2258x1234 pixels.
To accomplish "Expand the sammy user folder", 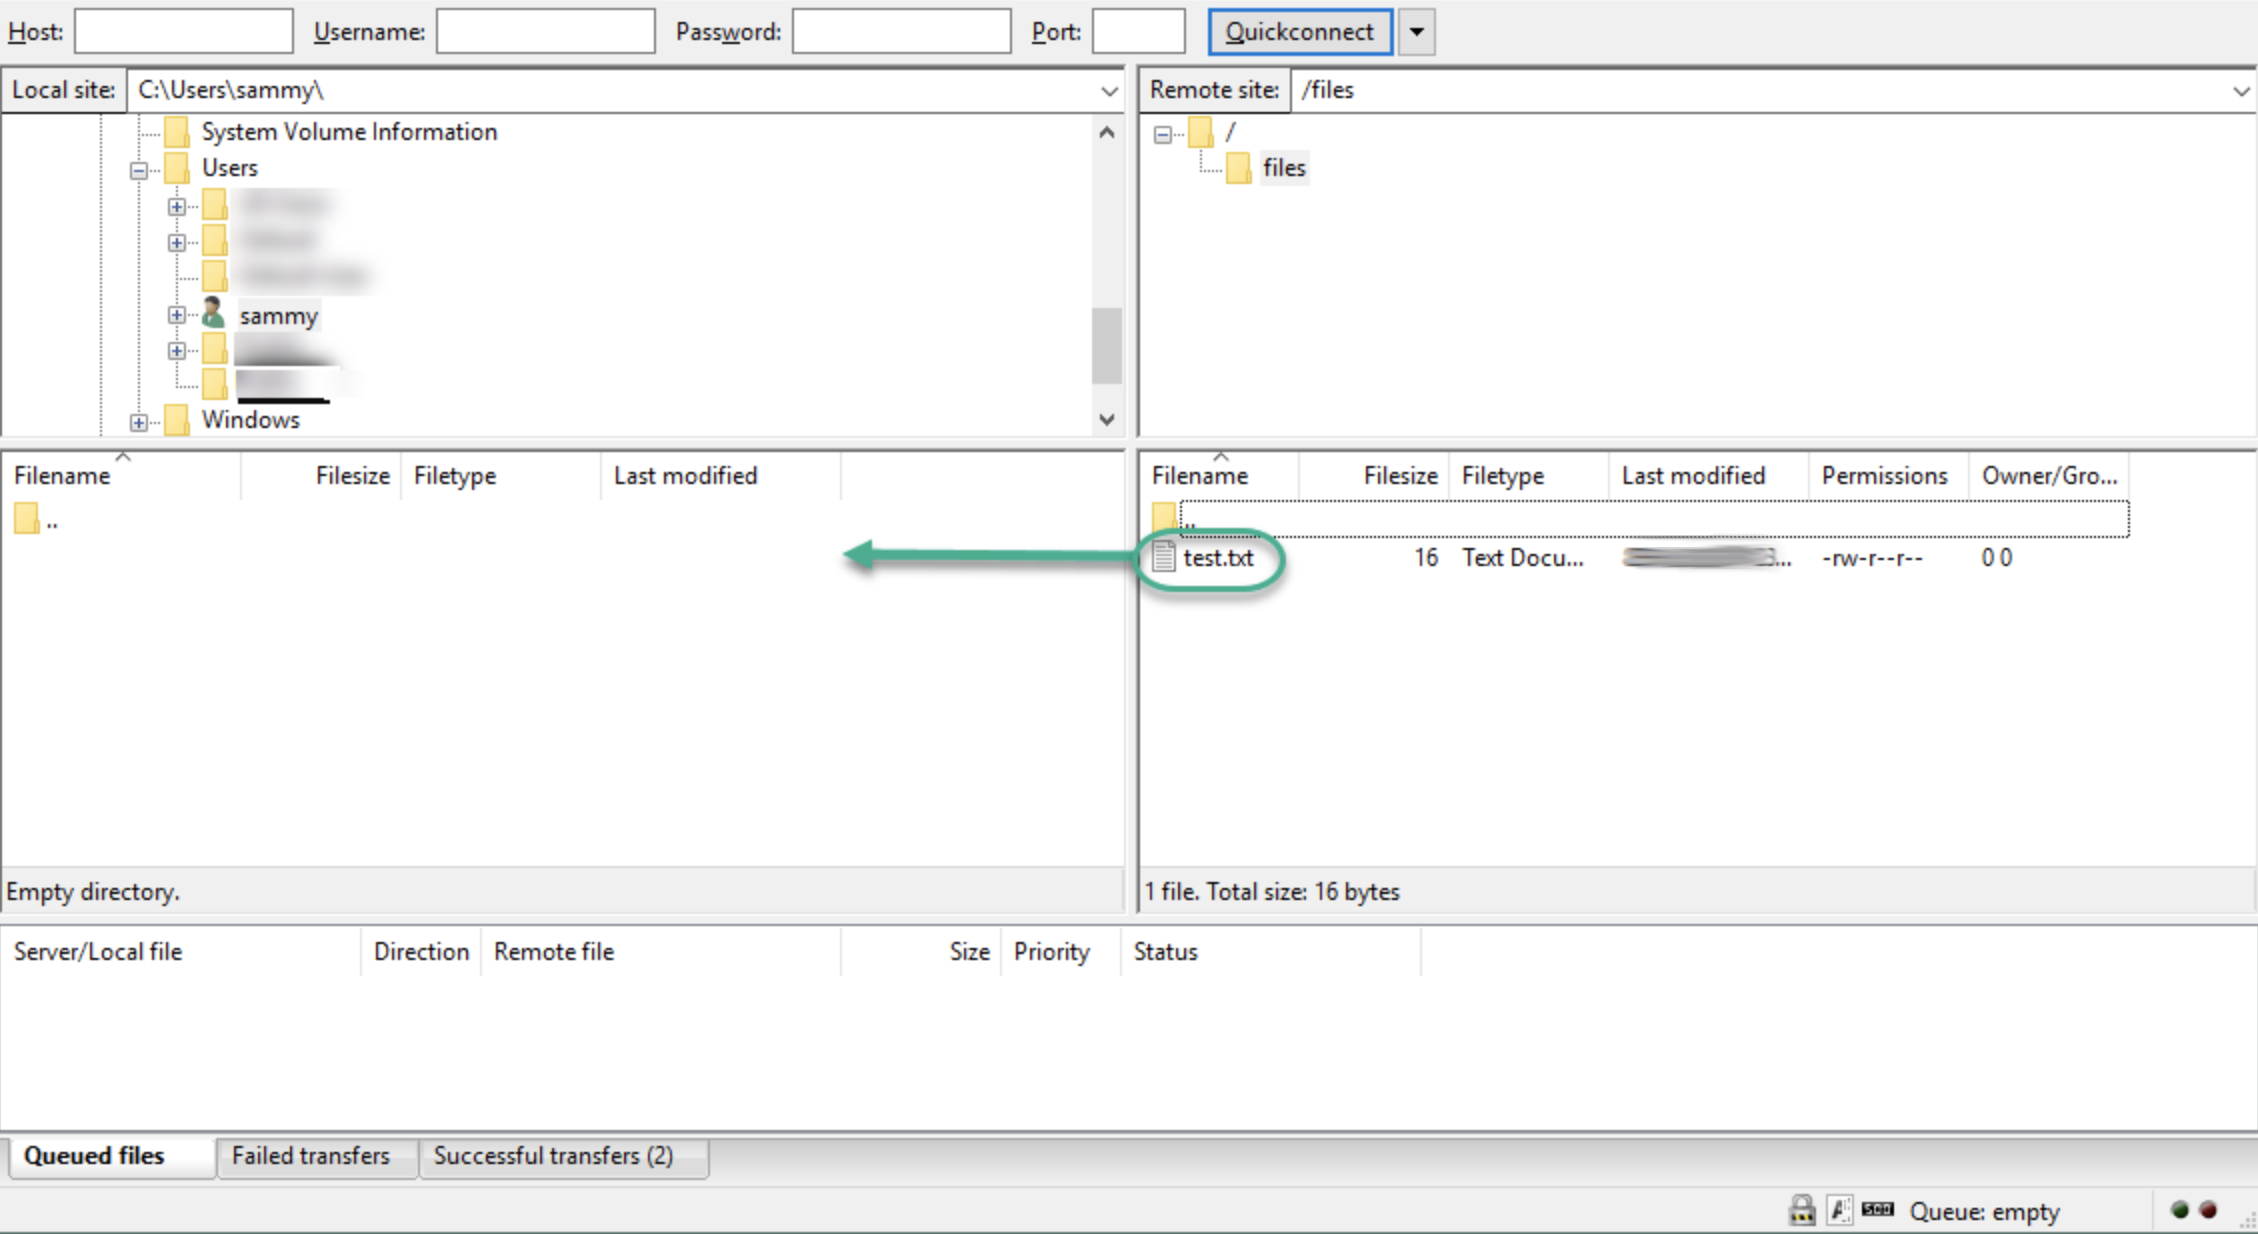I will tap(177, 315).
